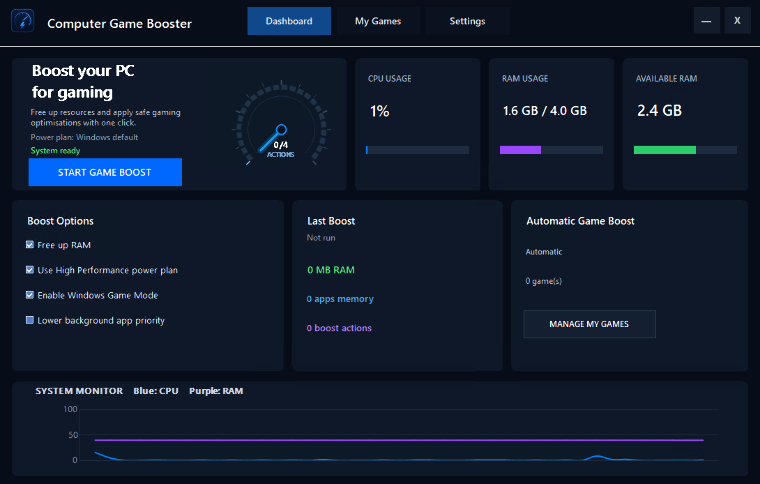Click the CPU usage progress bar
The image size is (760, 484).
pos(417,150)
